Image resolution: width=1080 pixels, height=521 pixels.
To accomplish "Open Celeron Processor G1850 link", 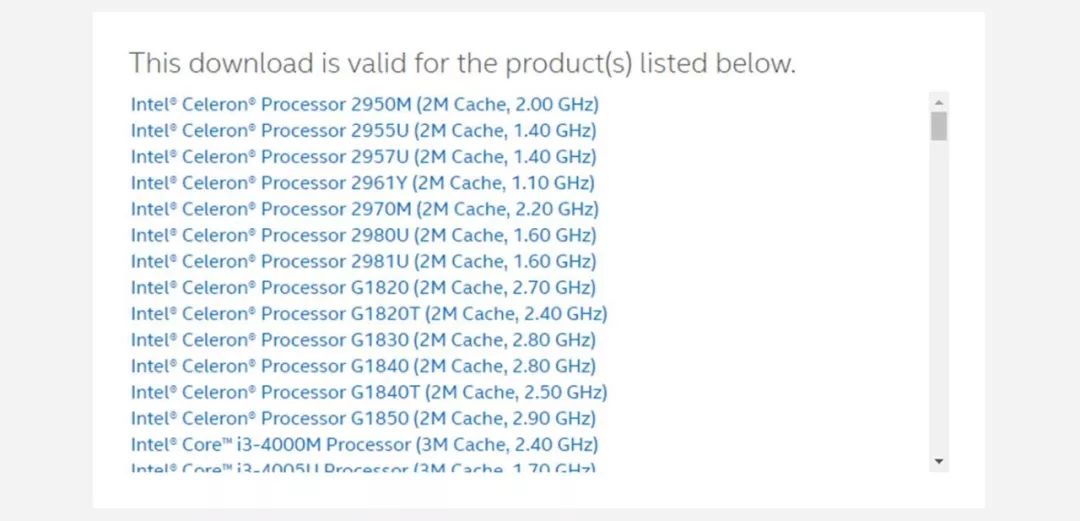I will point(364,418).
